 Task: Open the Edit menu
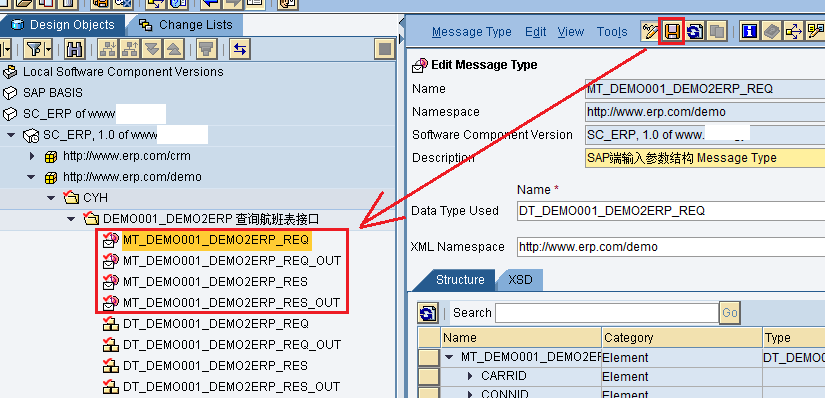tap(536, 32)
